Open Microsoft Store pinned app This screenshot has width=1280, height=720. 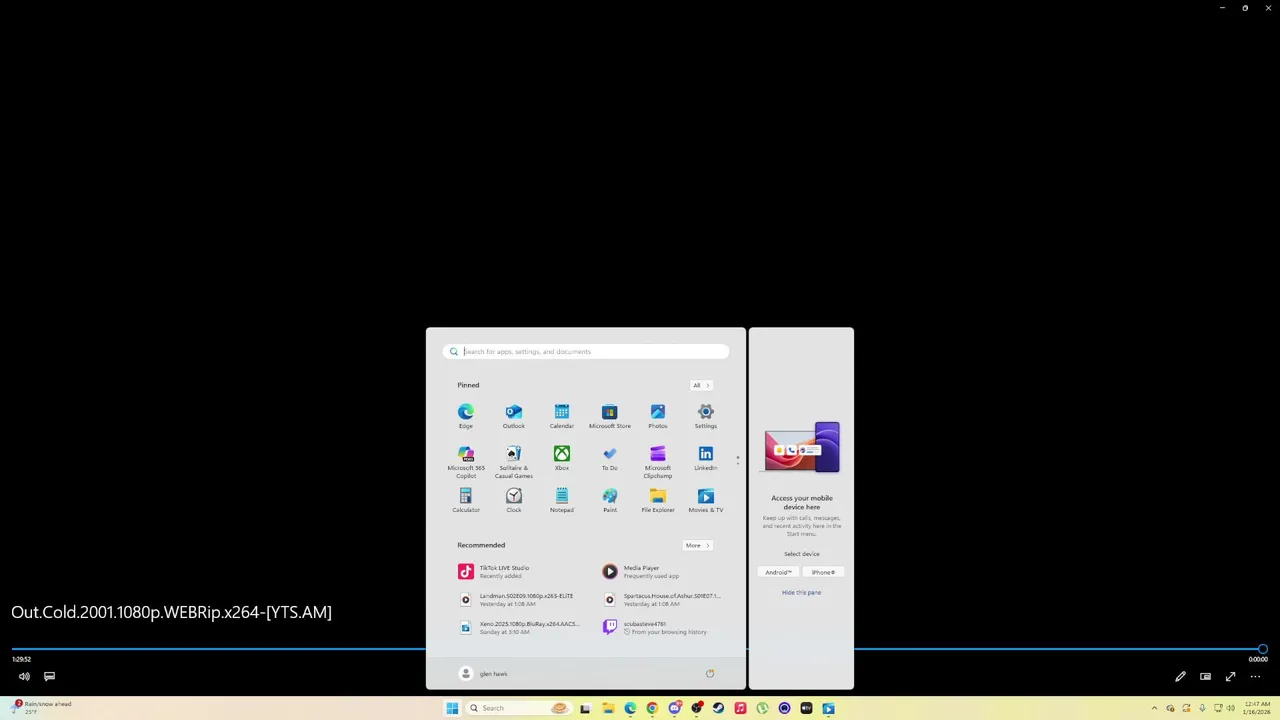coord(610,416)
